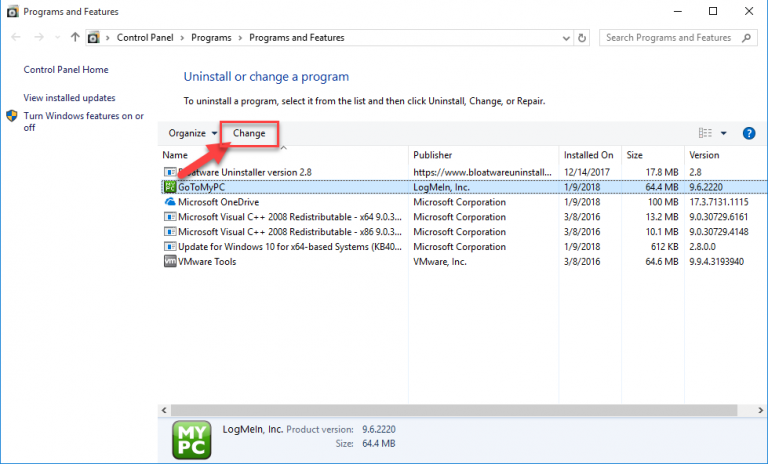This screenshot has height=464, width=768.
Task: Open View installed updates link
Action: 69,98
